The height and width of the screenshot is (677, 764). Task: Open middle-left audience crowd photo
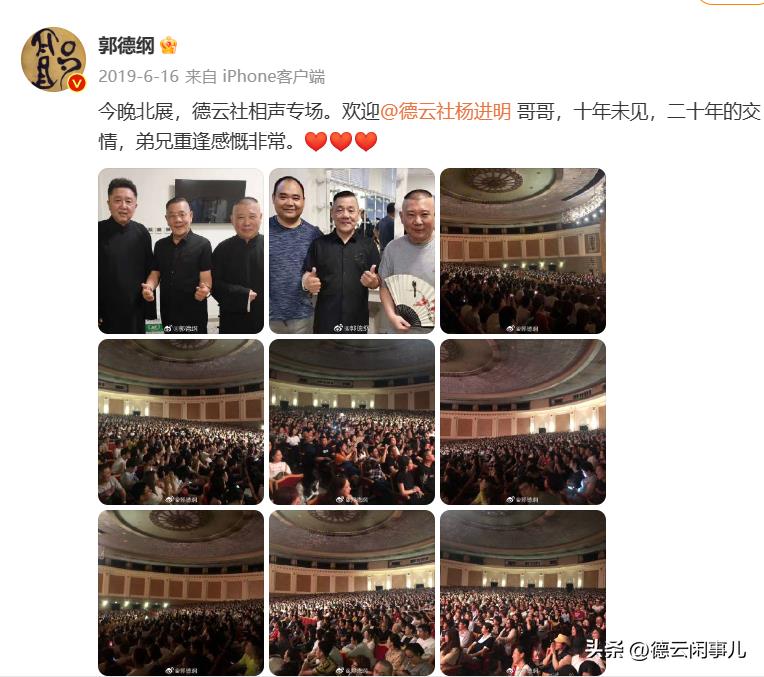point(181,422)
